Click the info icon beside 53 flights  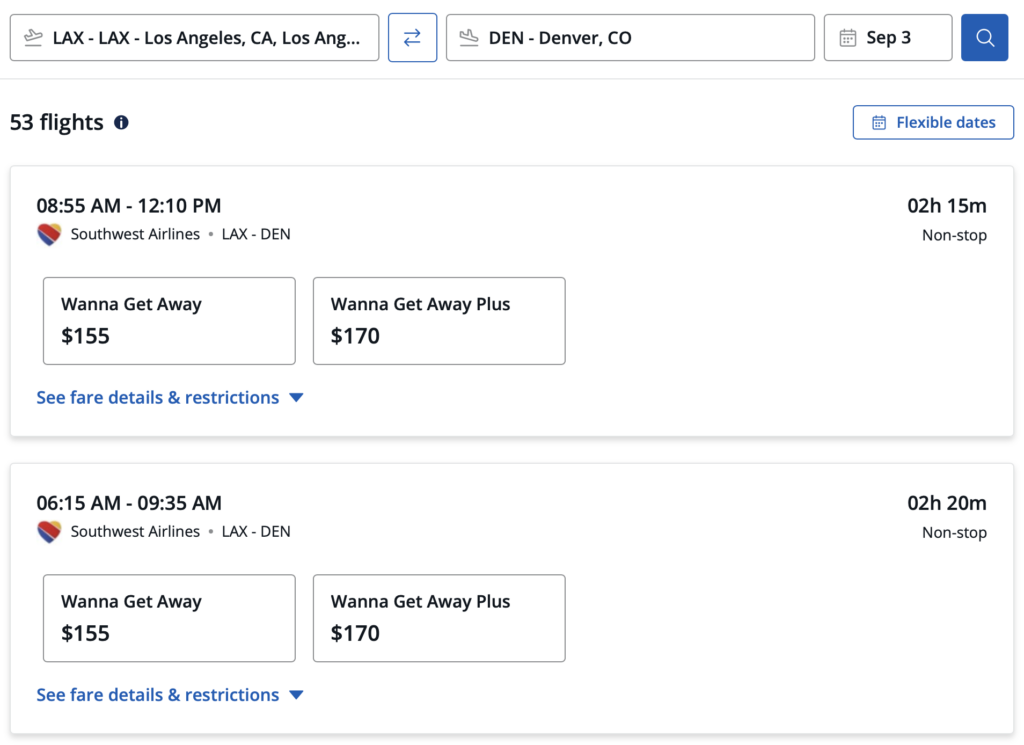[x=121, y=123]
